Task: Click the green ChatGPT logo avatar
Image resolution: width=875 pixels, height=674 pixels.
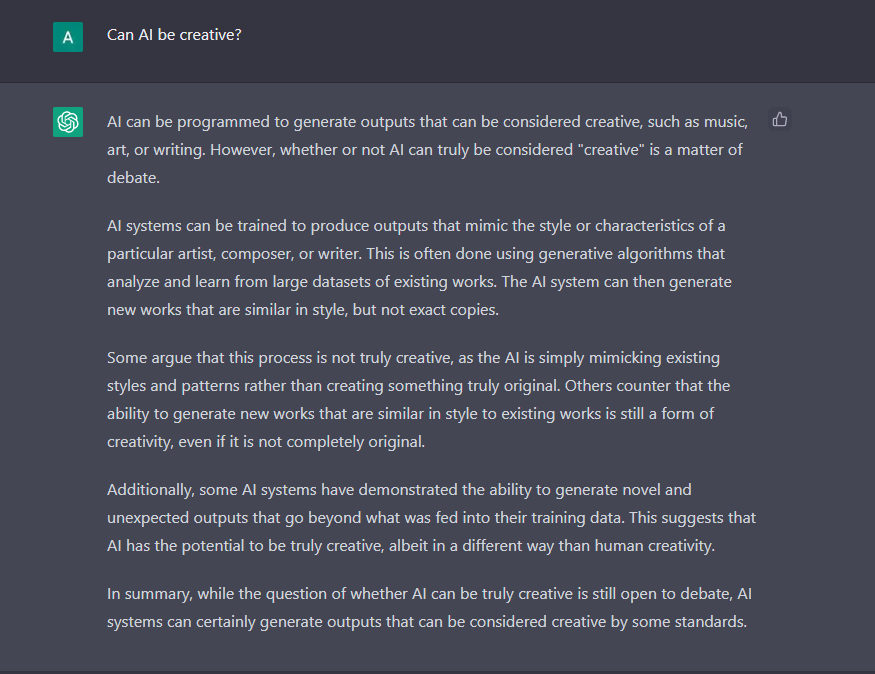Action: [x=68, y=122]
